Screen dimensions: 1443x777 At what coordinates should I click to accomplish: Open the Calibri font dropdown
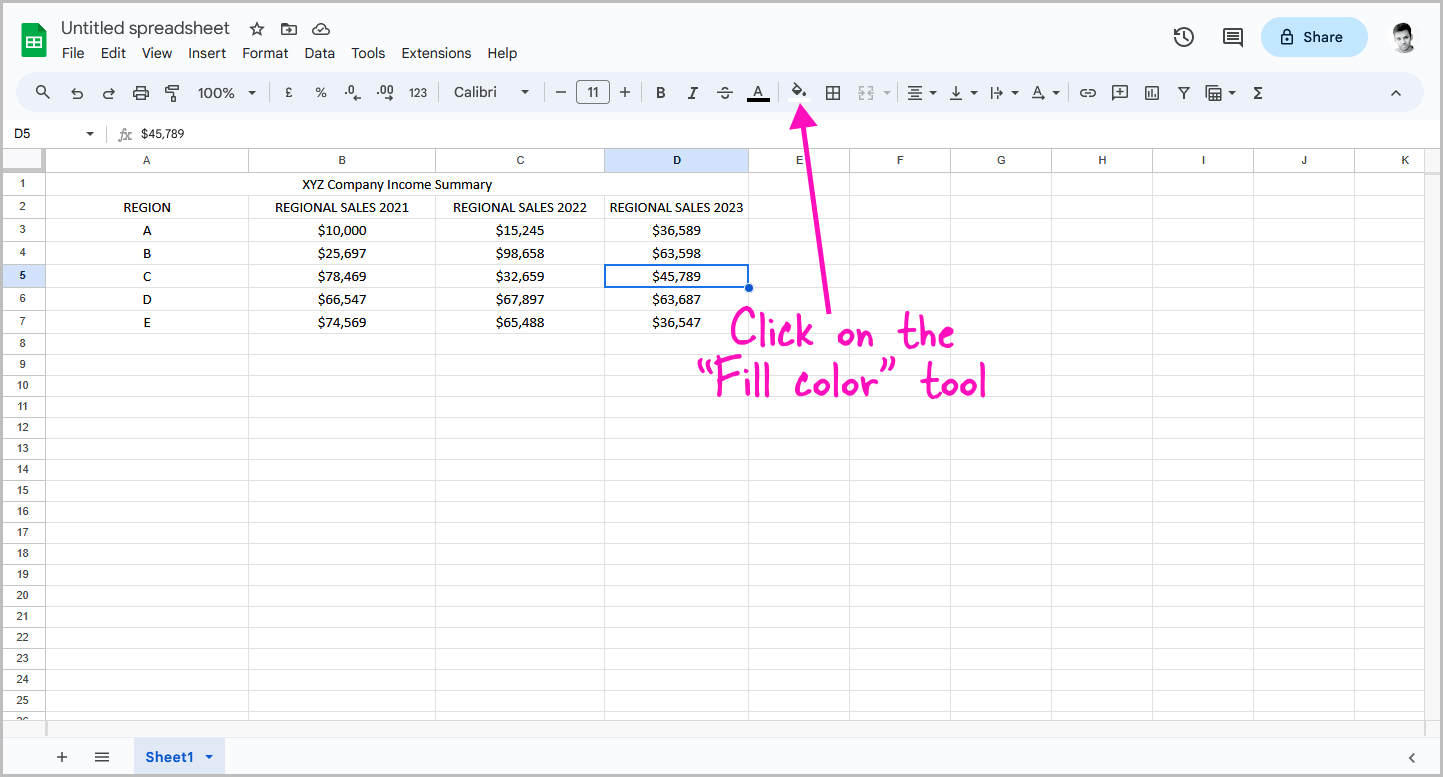(490, 92)
